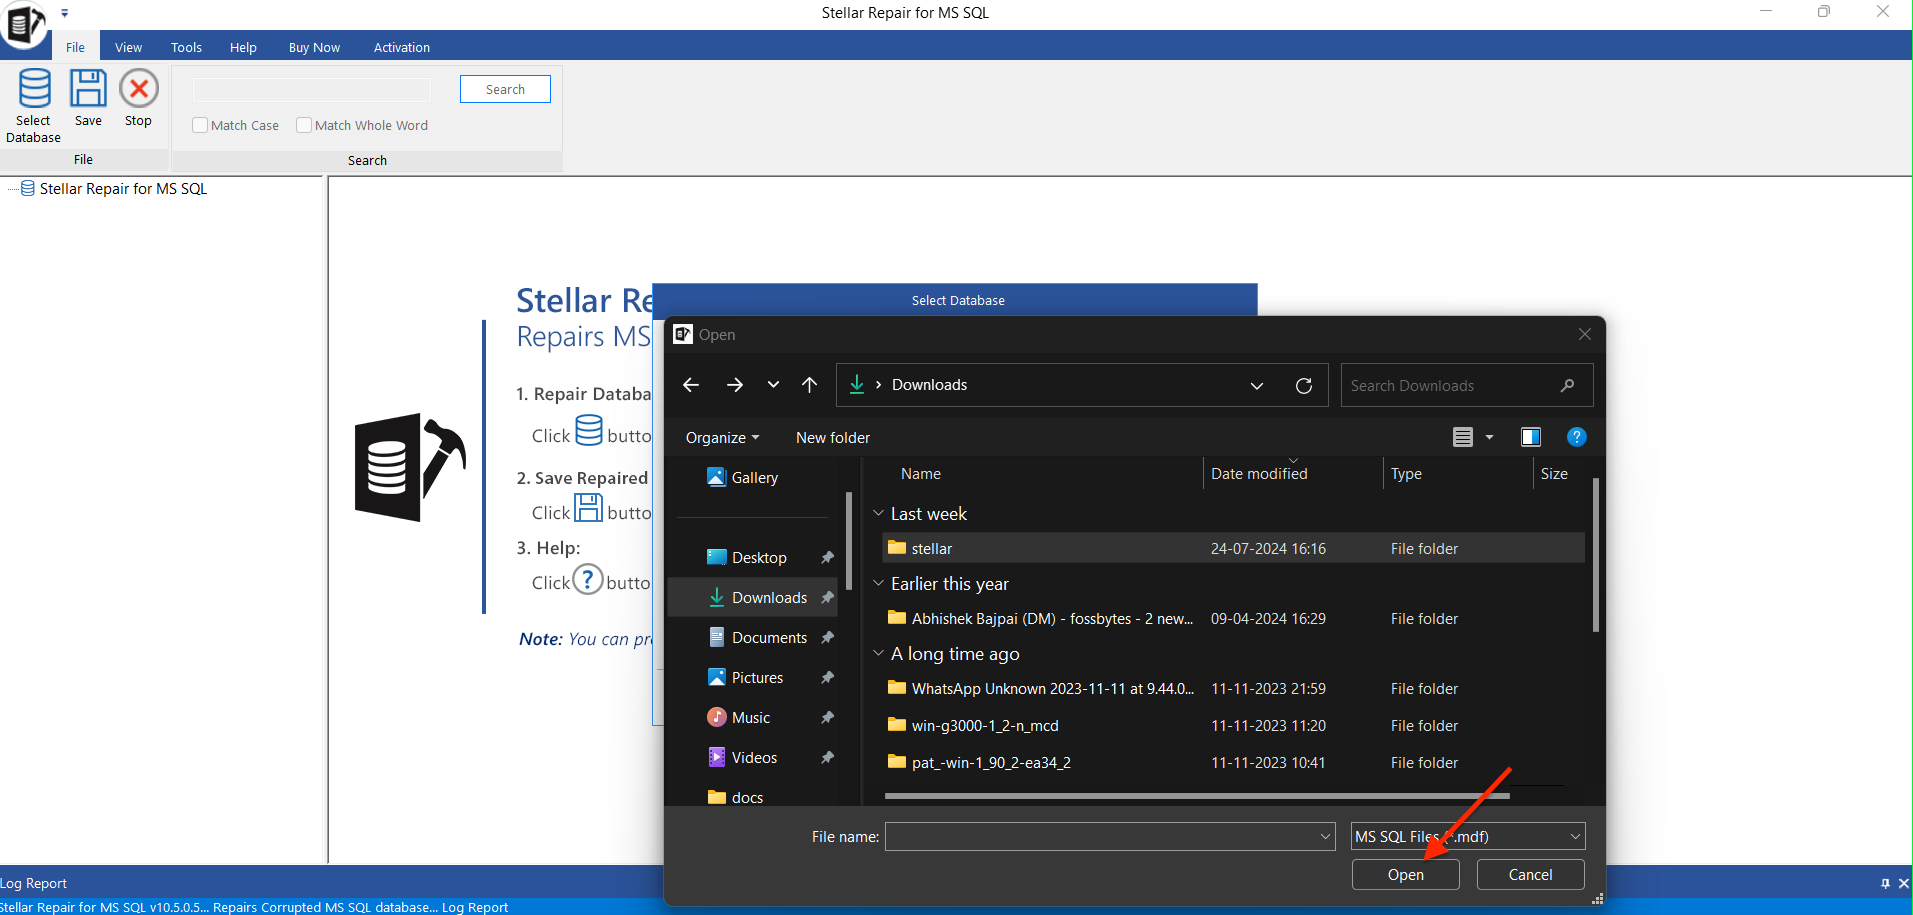Change the file list view layout

(x=1463, y=437)
